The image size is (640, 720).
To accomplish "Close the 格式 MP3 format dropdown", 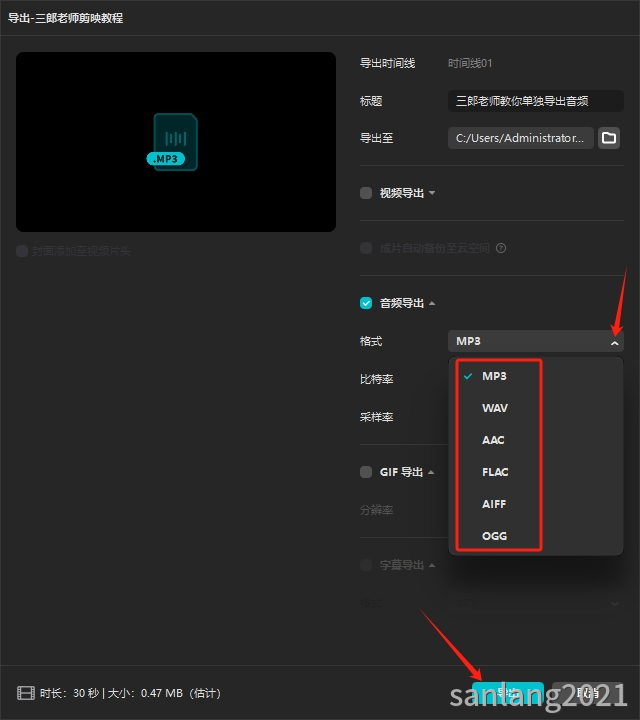I will [x=536, y=341].
